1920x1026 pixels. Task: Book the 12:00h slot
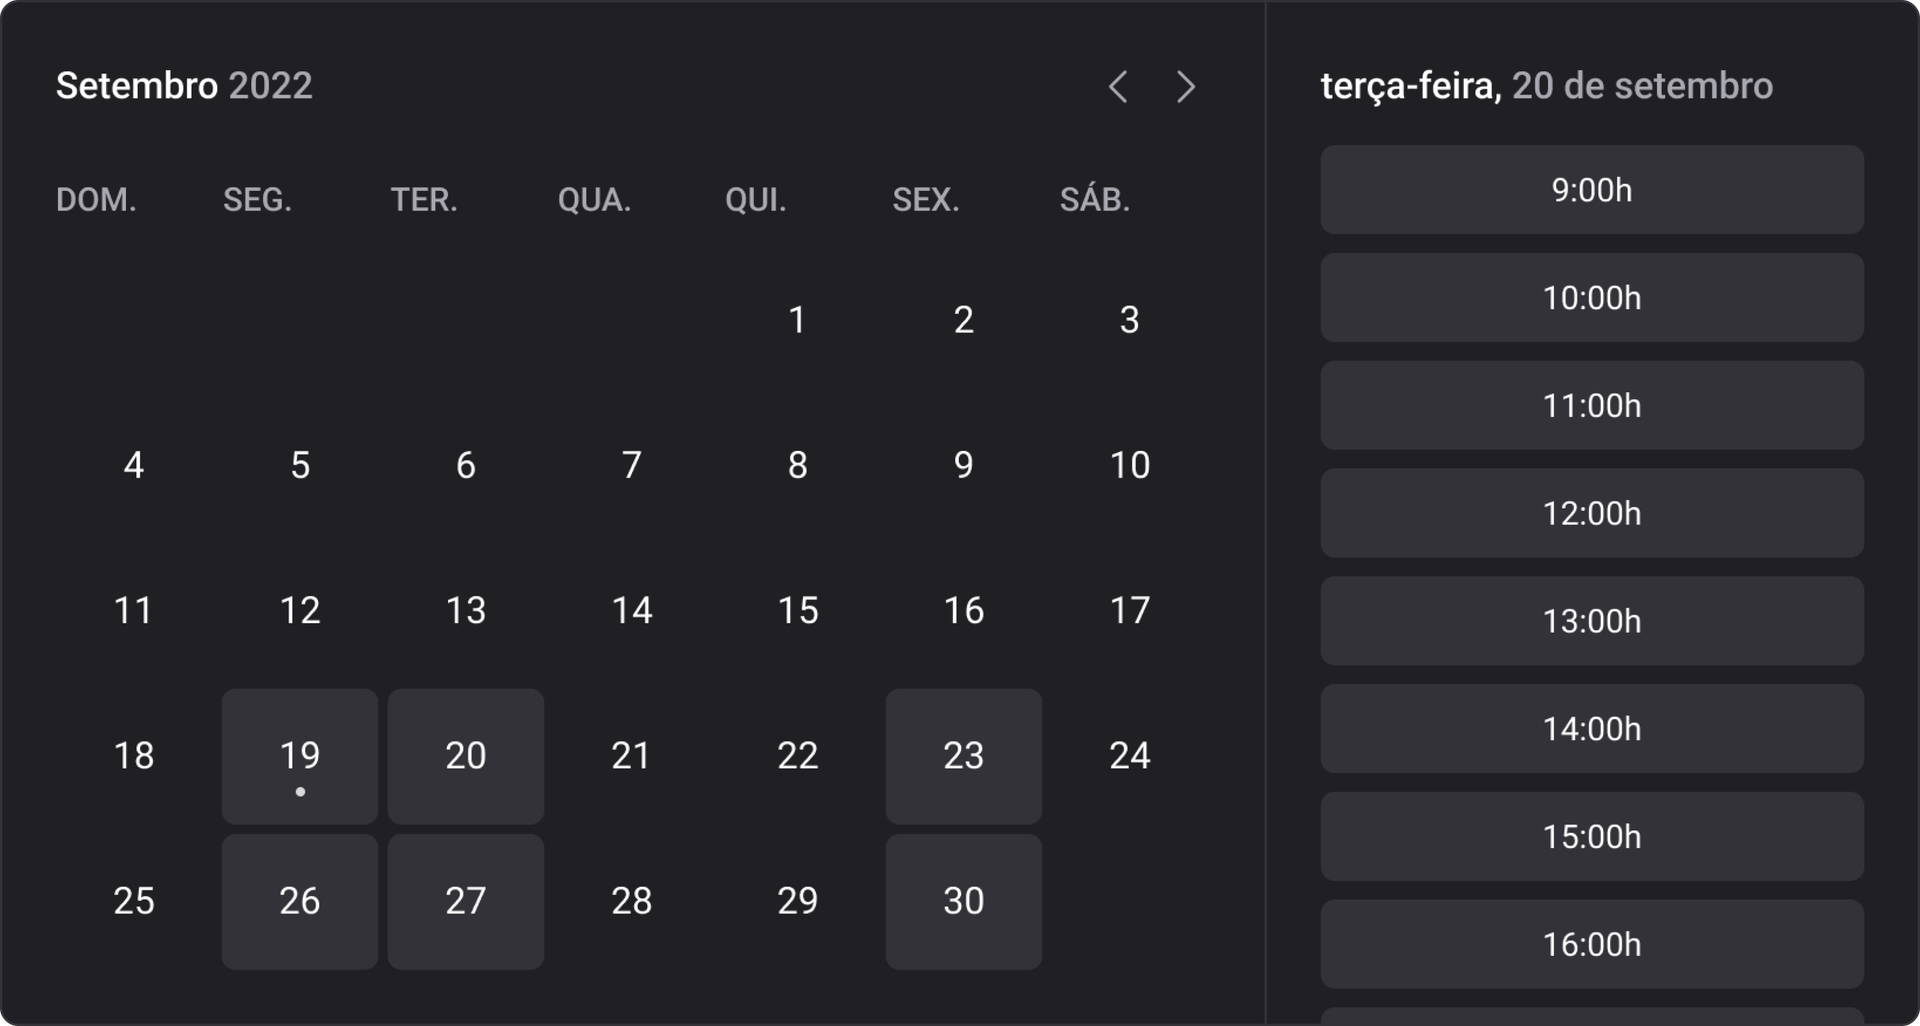(1591, 514)
